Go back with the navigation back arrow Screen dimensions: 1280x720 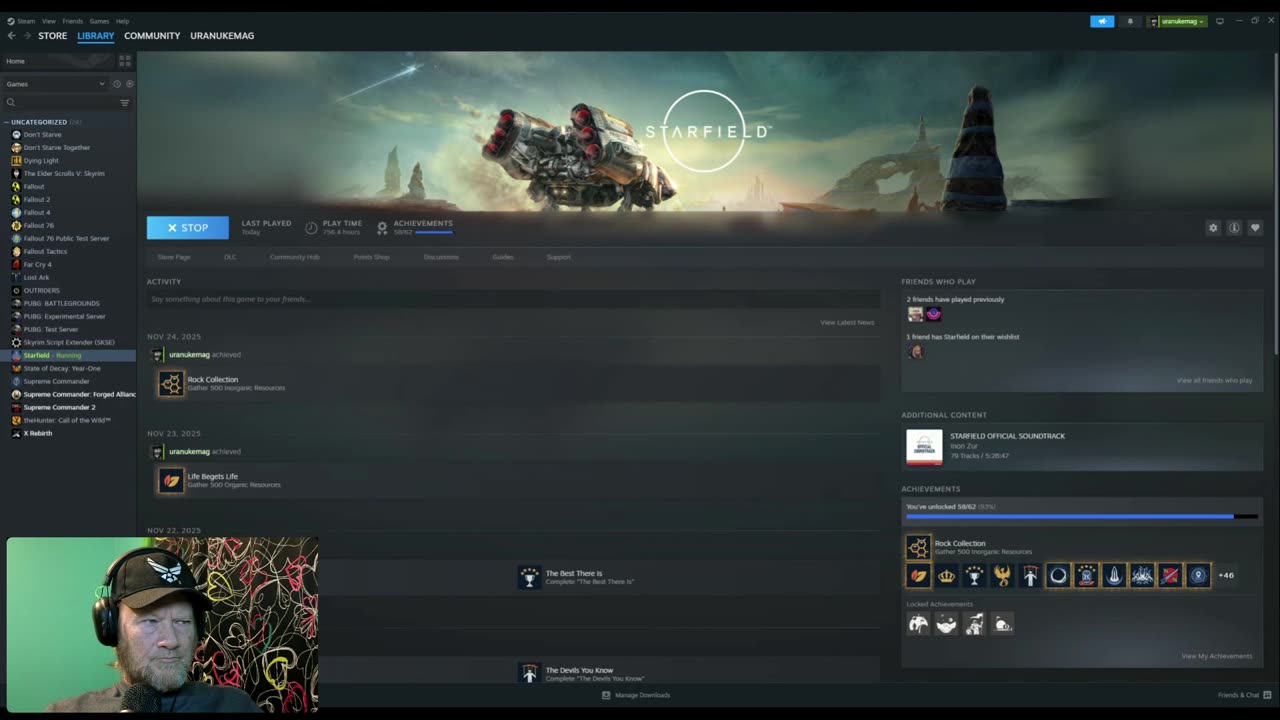(12, 35)
